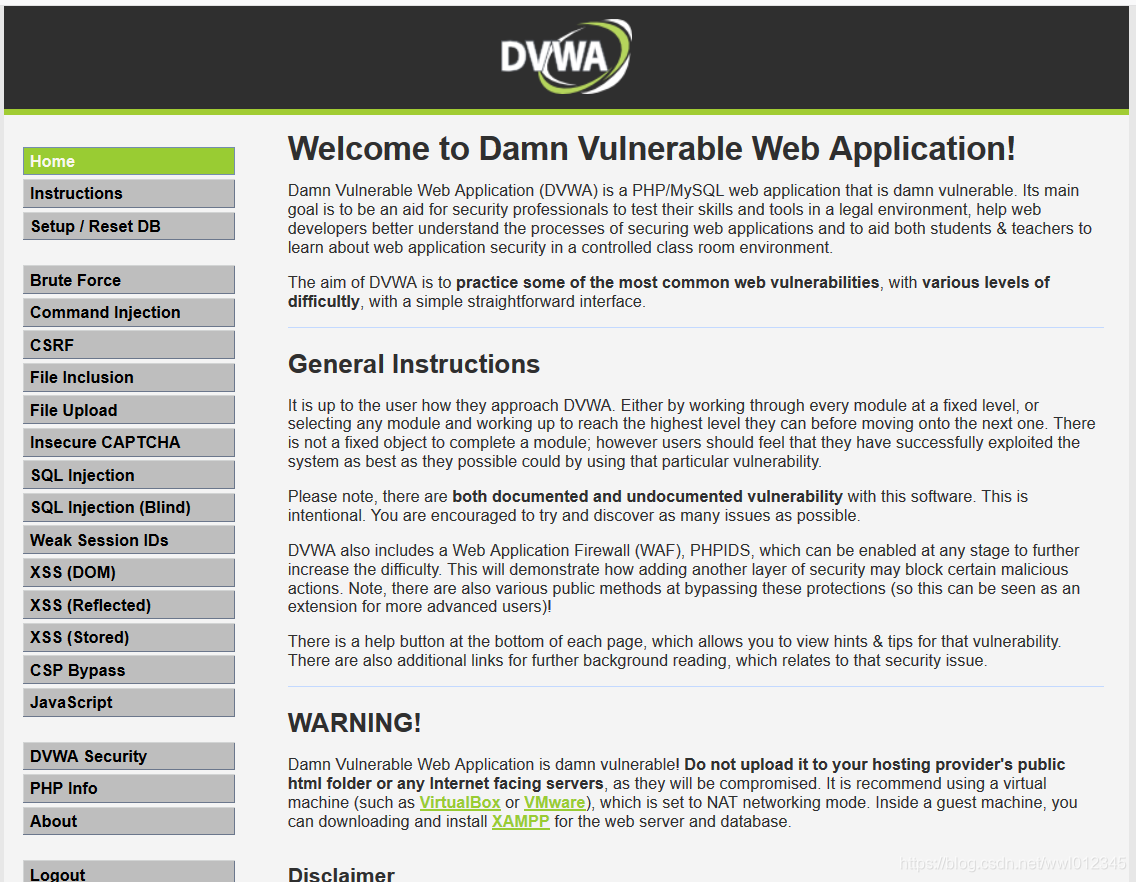Open SQL Injection module

(129, 475)
